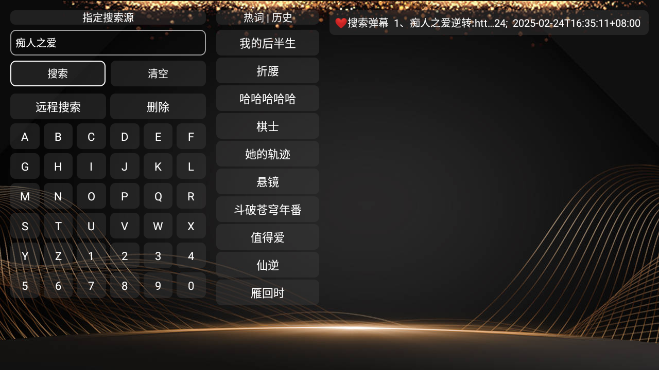Tap letter key F
The height and width of the screenshot is (370, 659).
(191, 137)
